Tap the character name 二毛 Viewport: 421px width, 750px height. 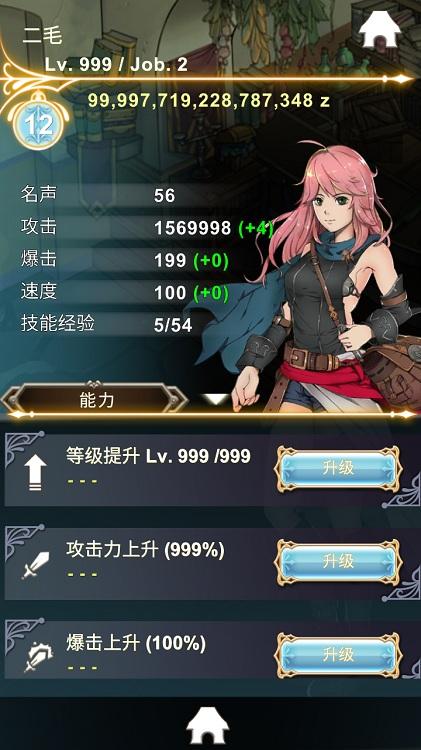click(x=42, y=36)
